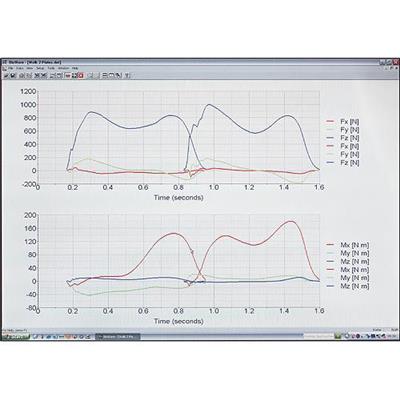Click the save icon in the toolbar
This screenshot has height=400, width=400.
coord(13,76)
